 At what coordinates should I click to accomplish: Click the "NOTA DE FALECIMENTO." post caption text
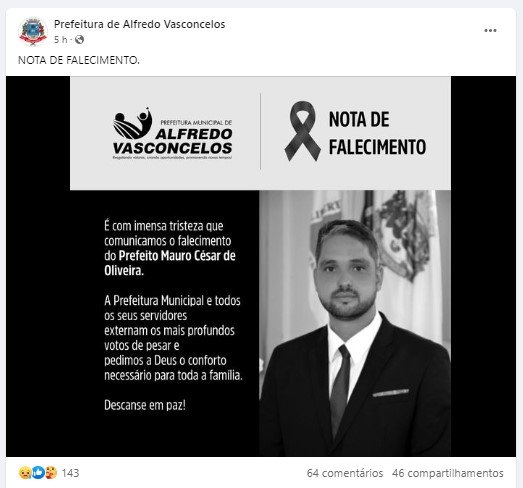pyautogui.click(x=79, y=60)
